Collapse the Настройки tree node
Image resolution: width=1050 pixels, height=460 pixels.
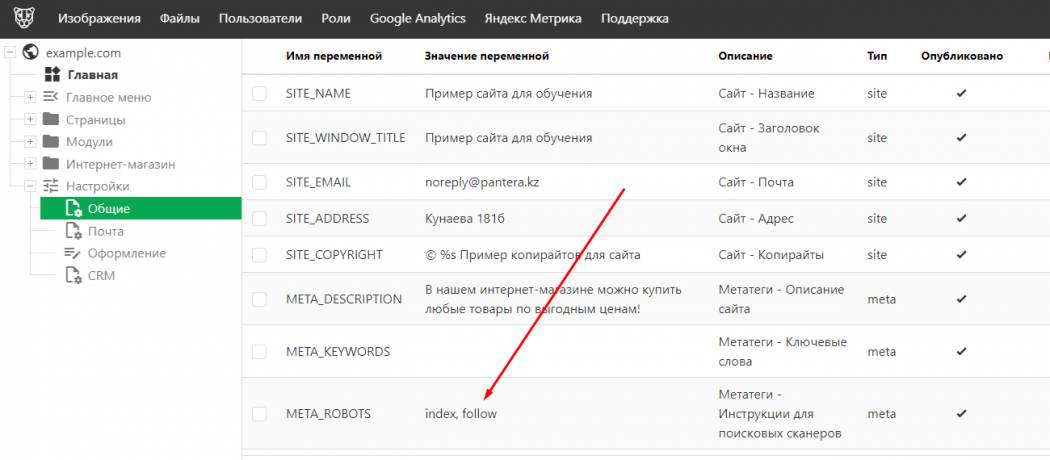pyautogui.click(x=30, y=186)
